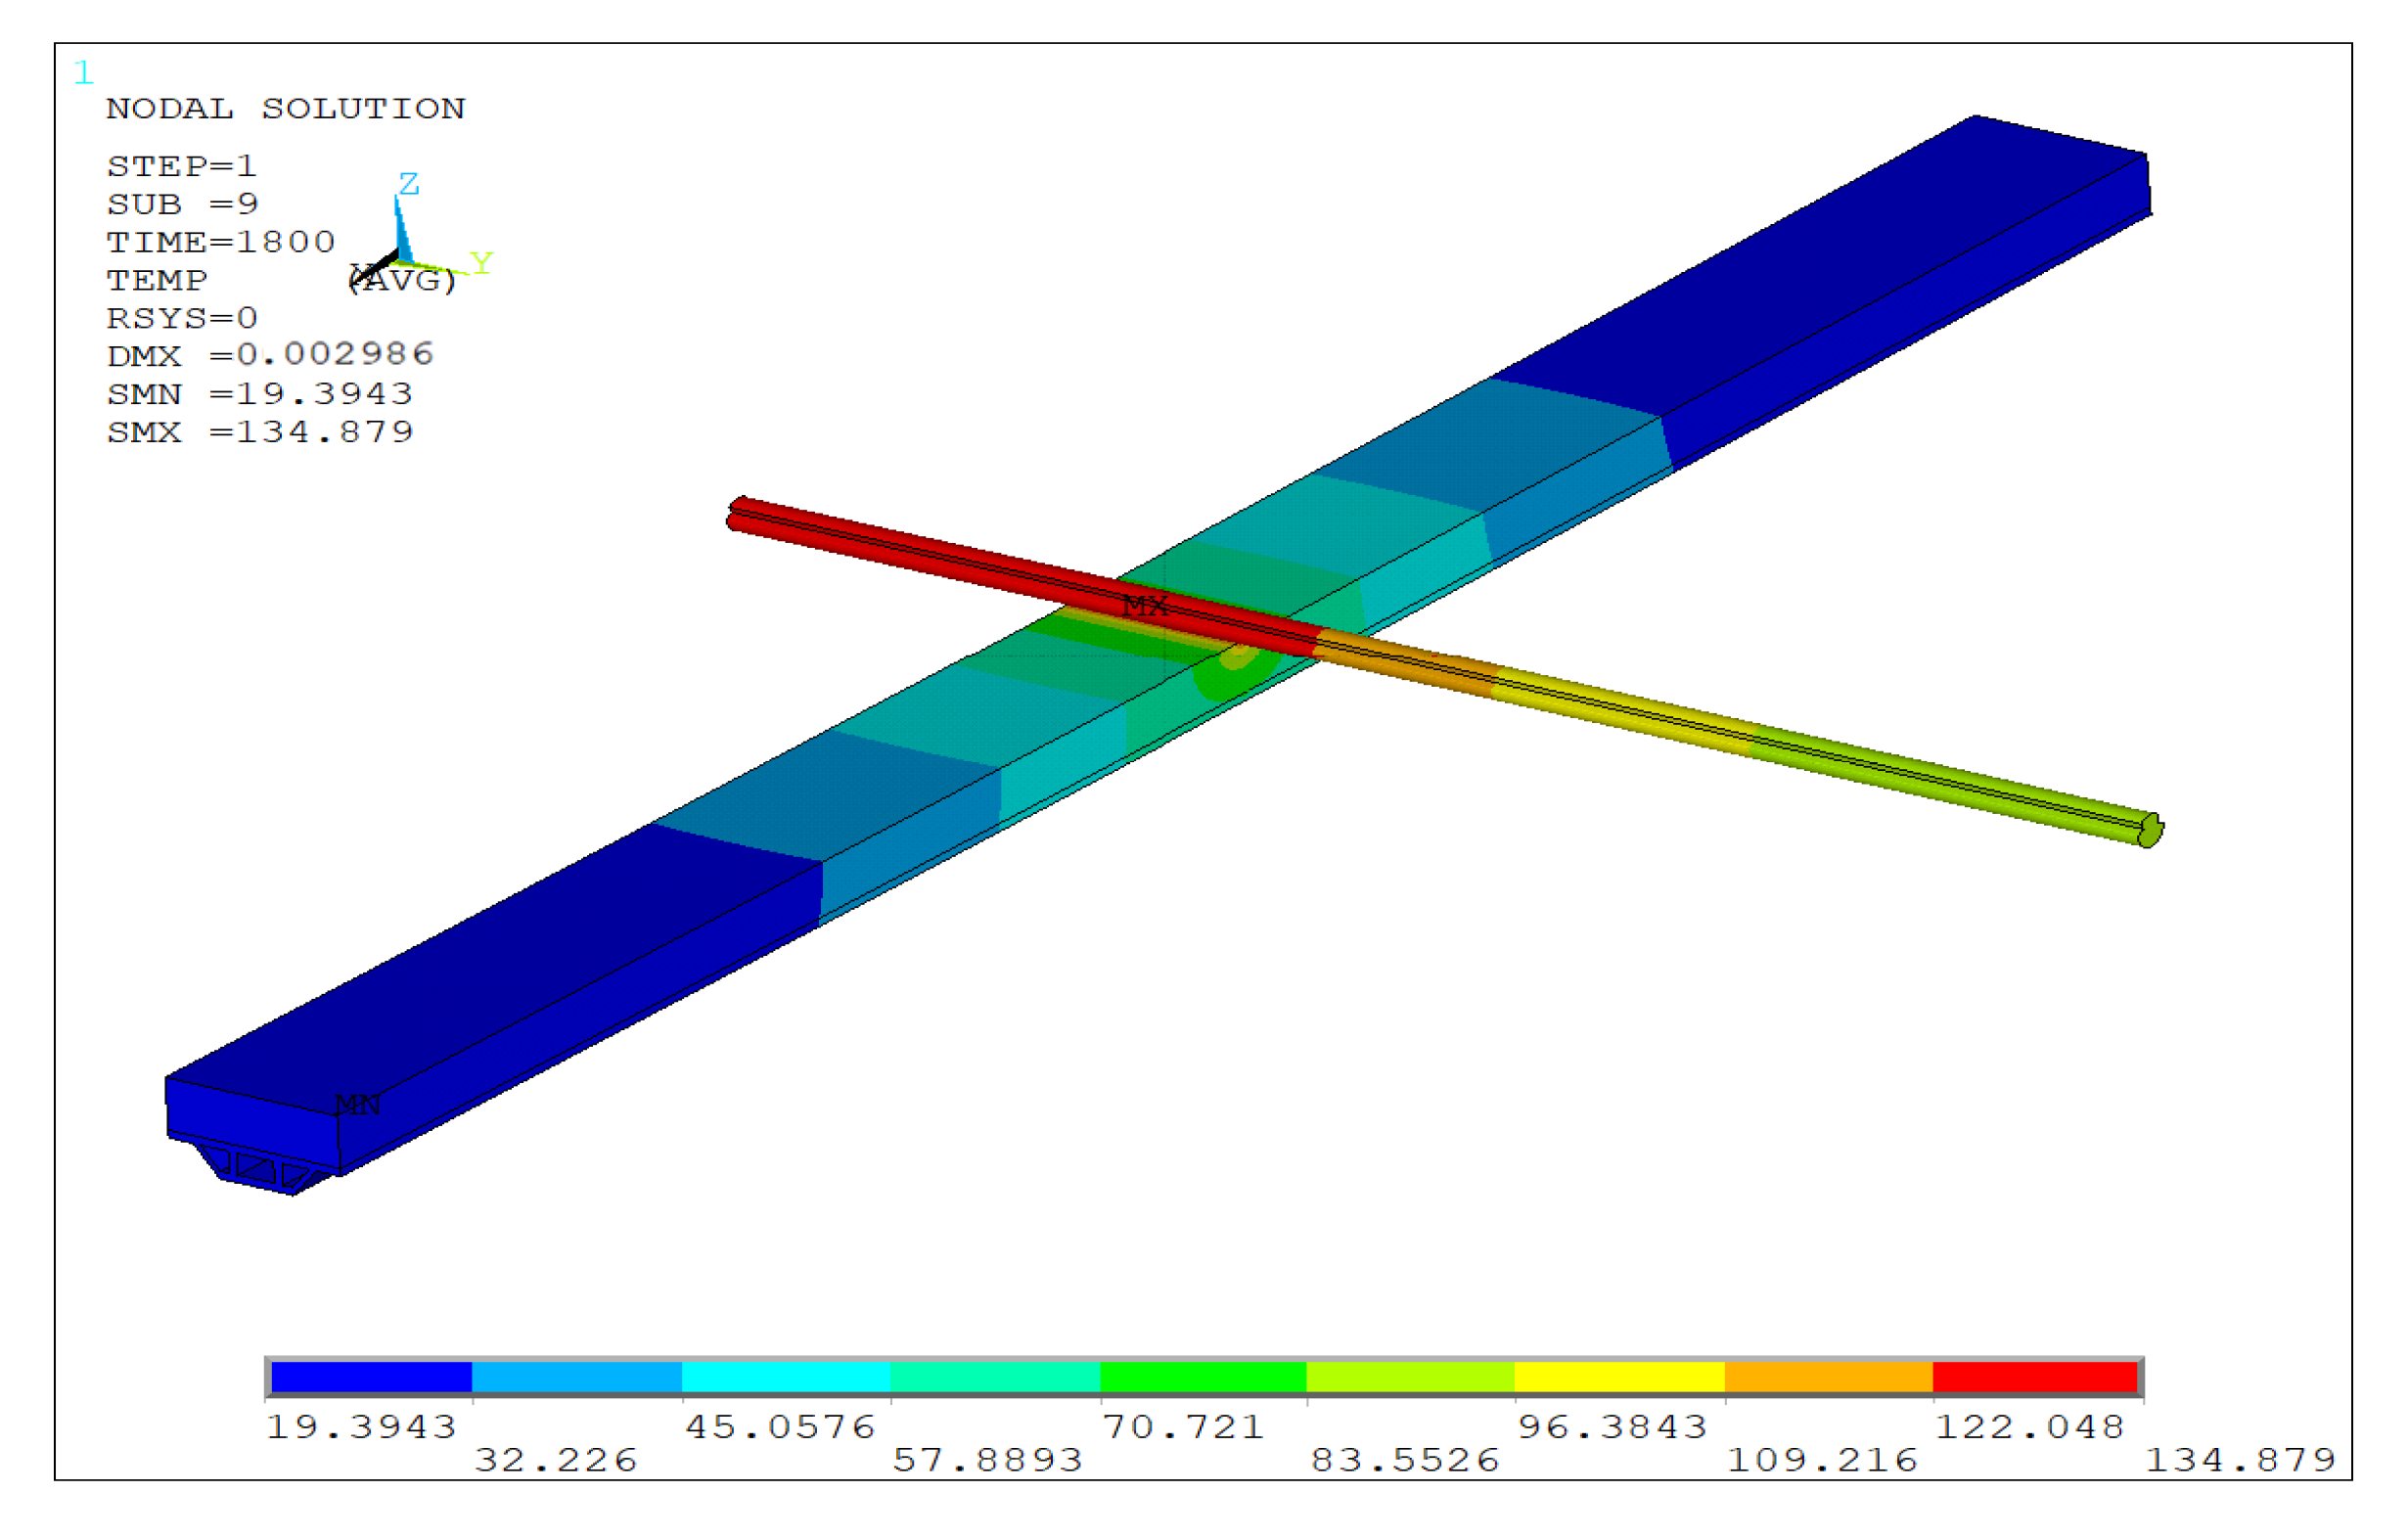Click the 70.721 legend value
The image size is (2408, 1537).
1184,1427
